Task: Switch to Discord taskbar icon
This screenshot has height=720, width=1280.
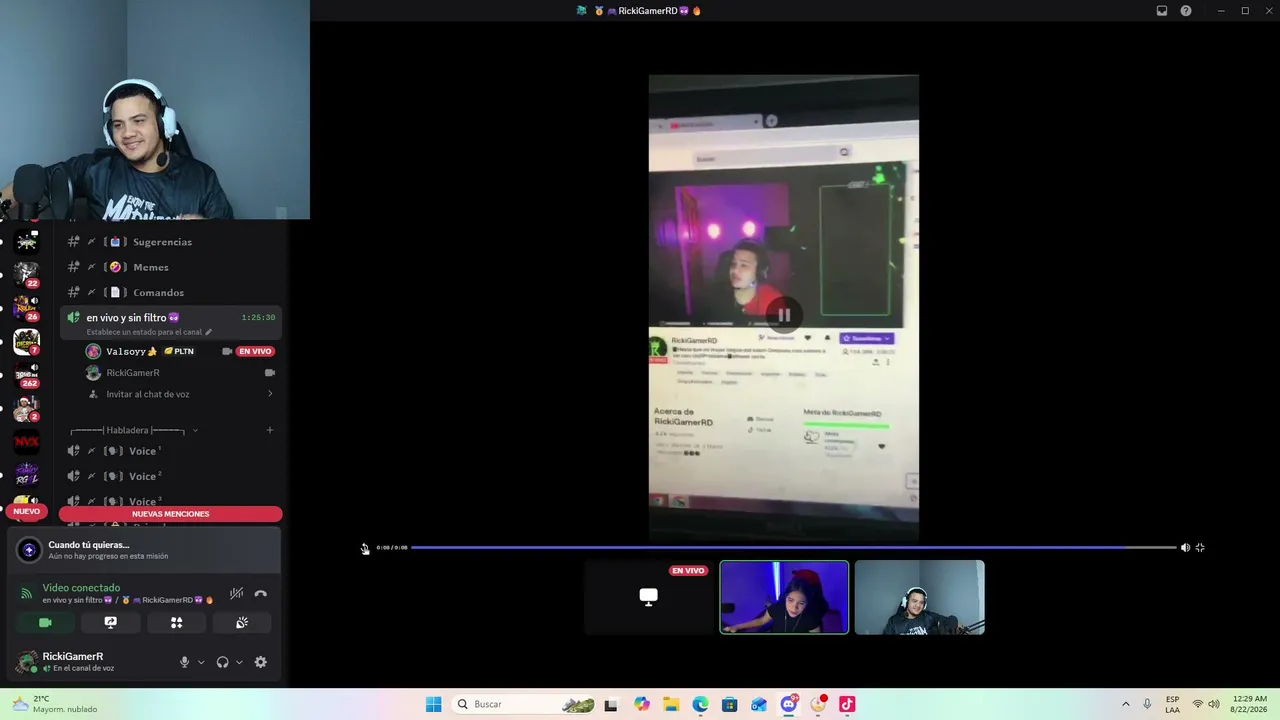Action: coord(789,704)
